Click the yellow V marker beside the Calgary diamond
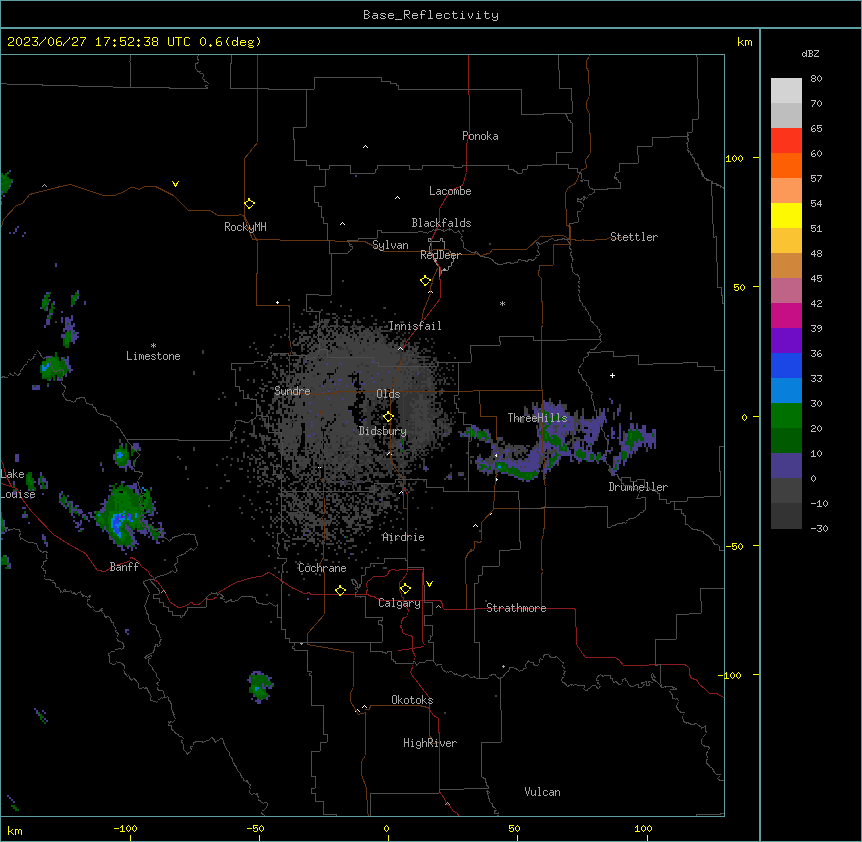Viewport: 862px width, 842px height. tap(429, 584)
